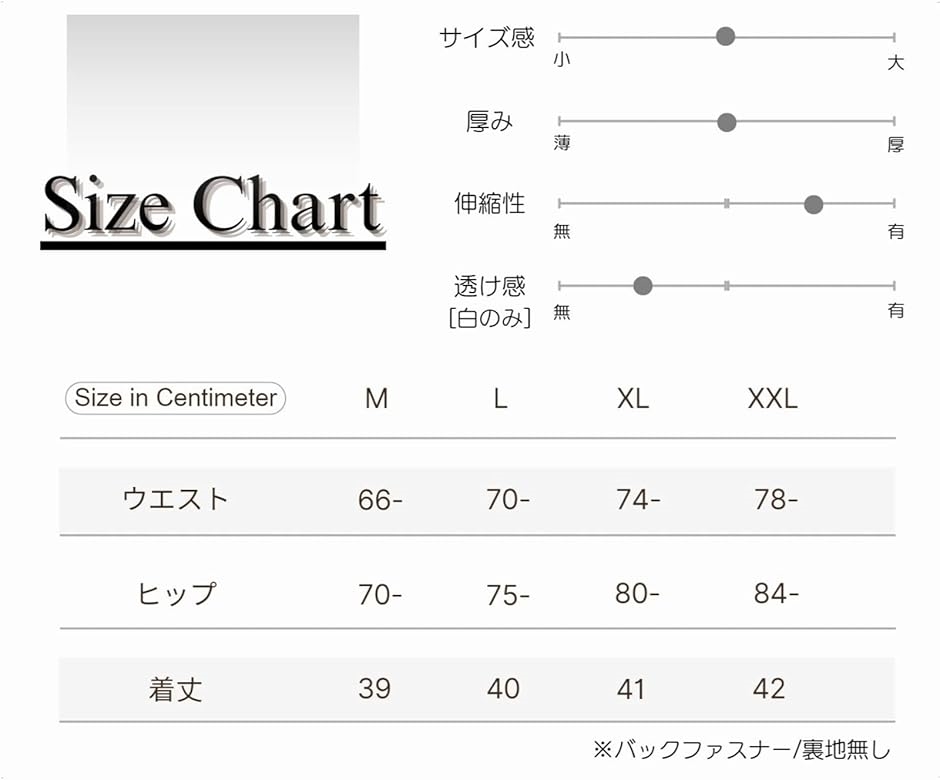
Task: Select the XL size column header
Action: pos(633,399)
